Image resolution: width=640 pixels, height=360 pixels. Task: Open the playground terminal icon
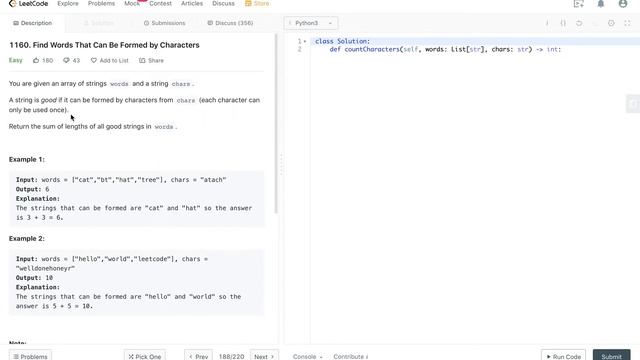pos(578,4)
